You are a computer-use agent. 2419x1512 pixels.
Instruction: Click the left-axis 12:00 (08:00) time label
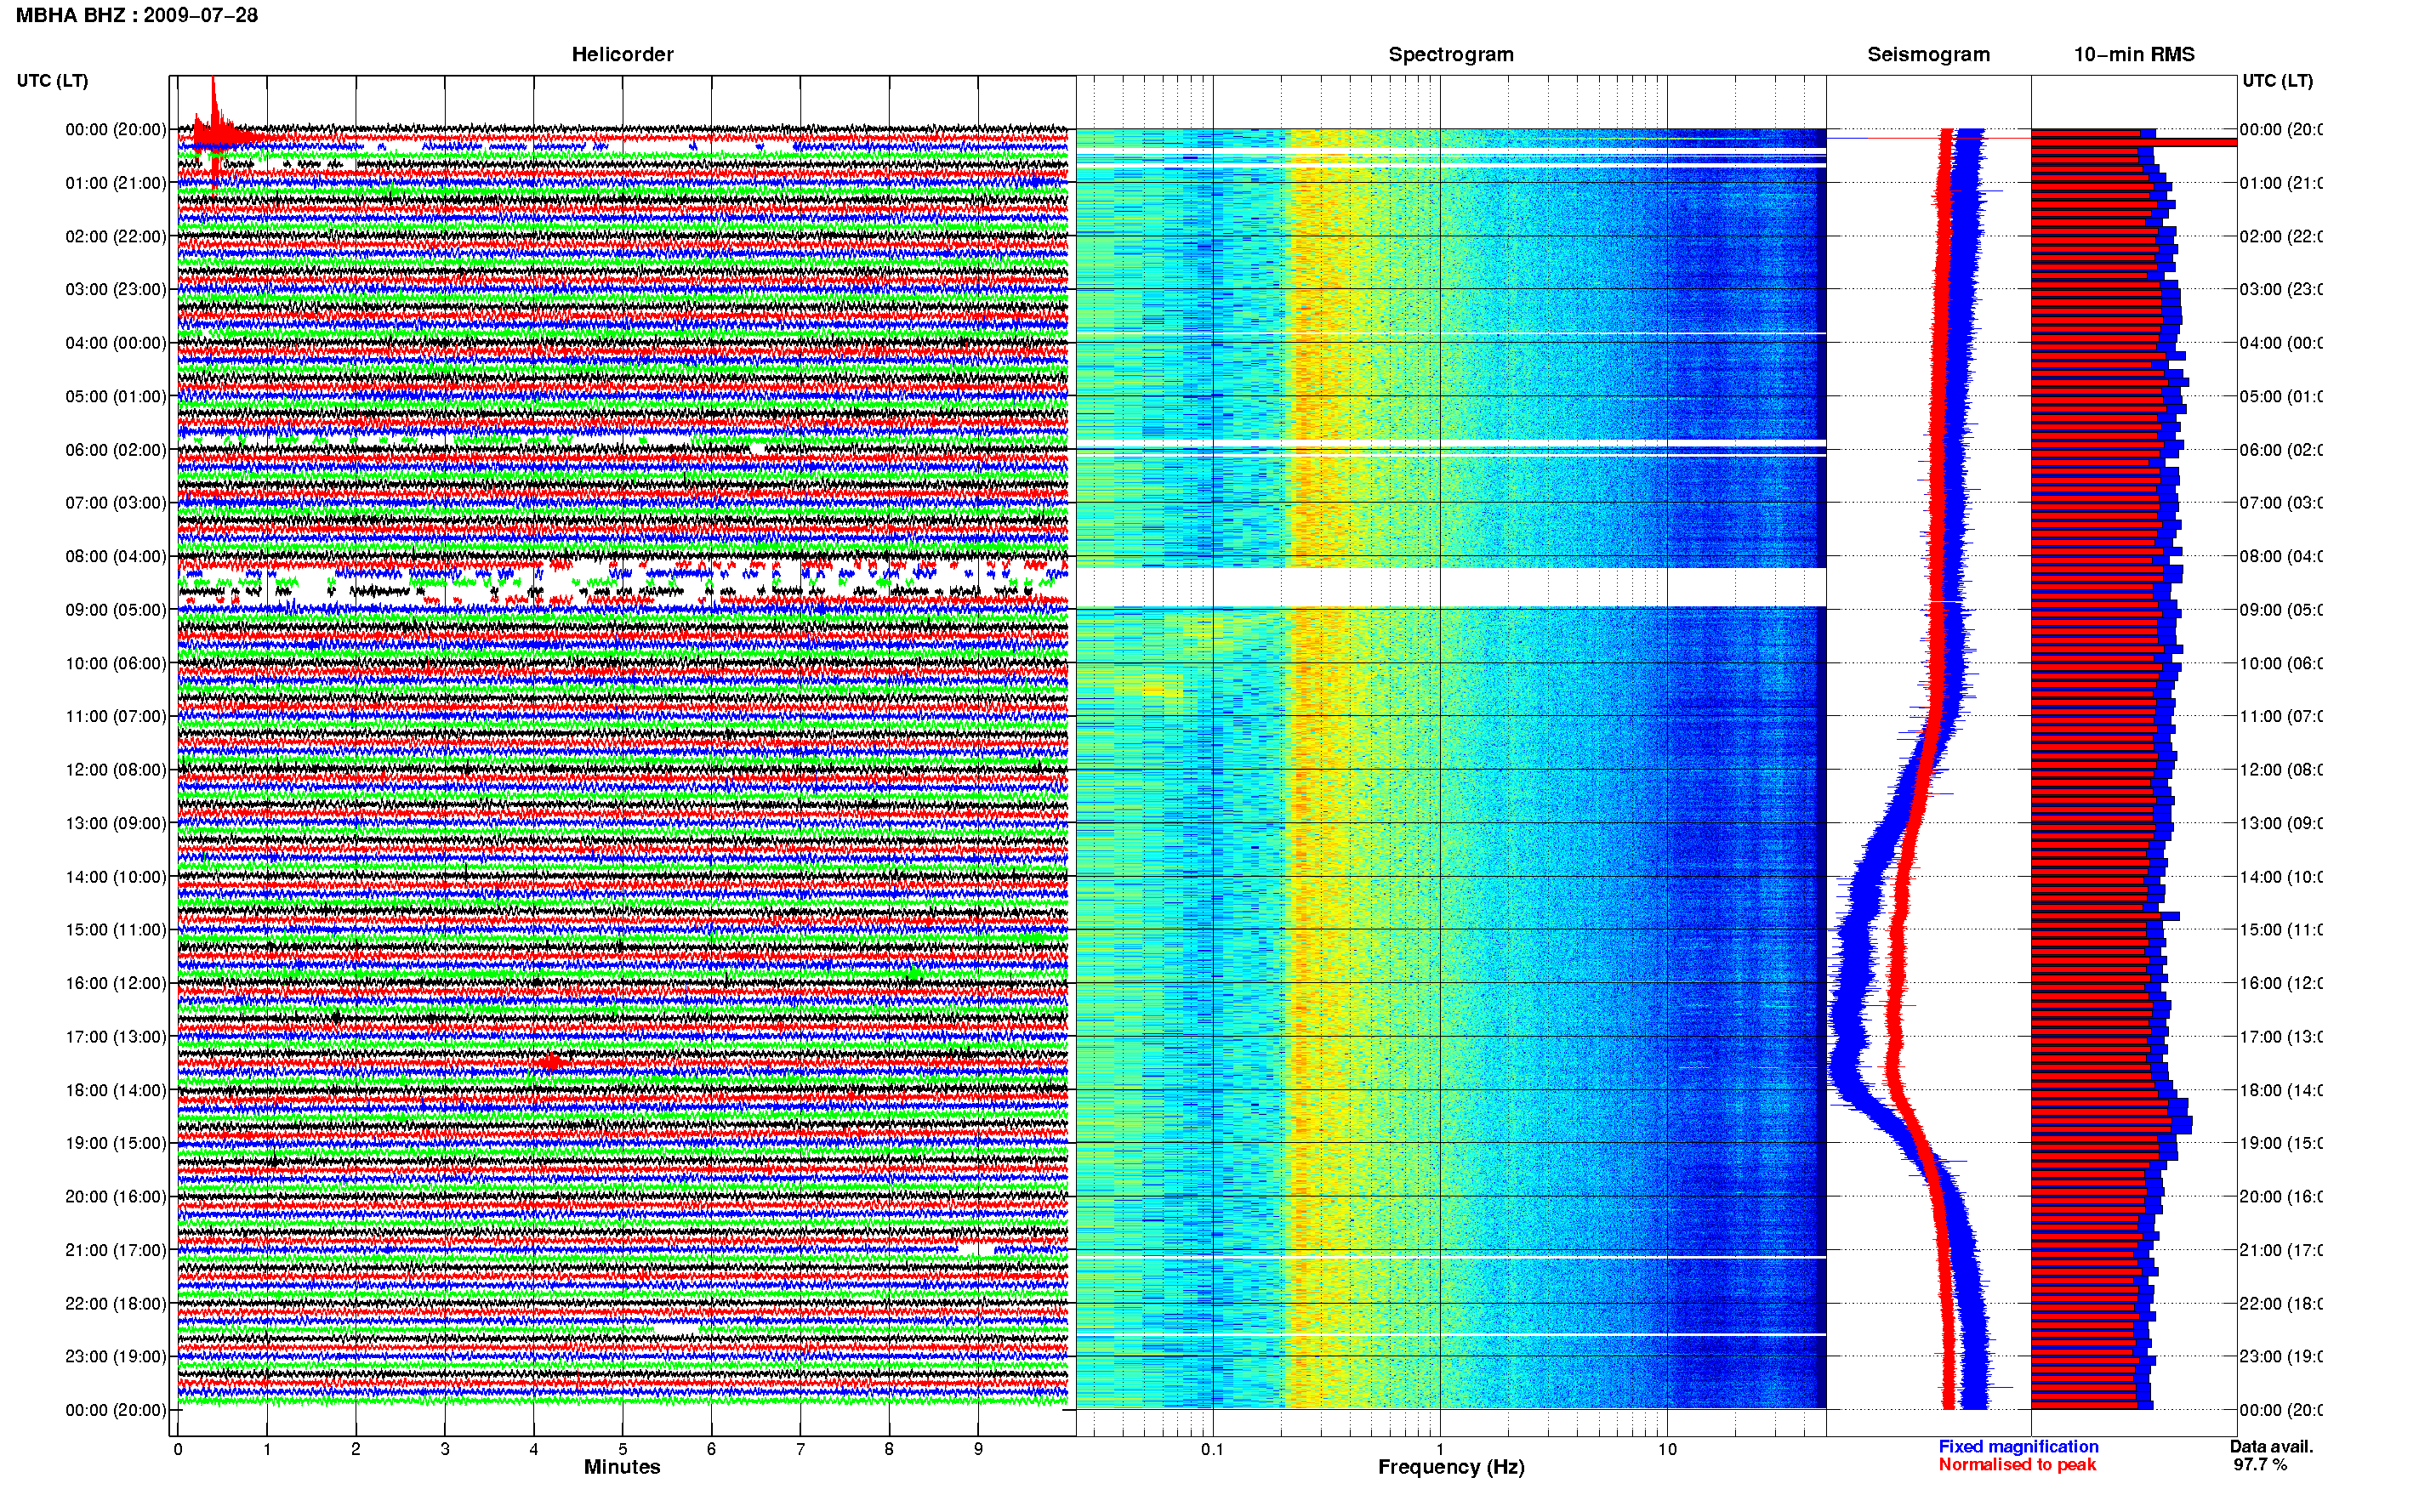pyautogui.click(x=116, y=770)
